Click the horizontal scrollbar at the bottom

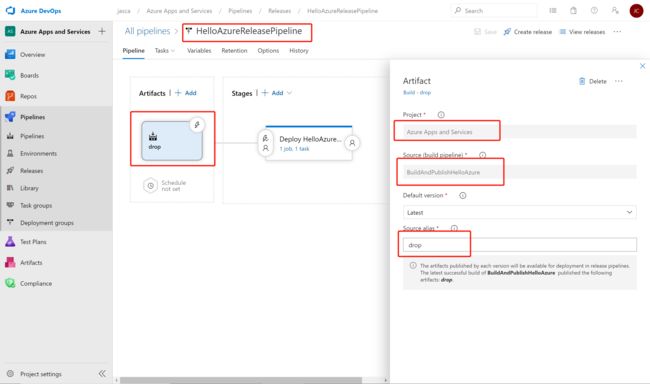240,380
